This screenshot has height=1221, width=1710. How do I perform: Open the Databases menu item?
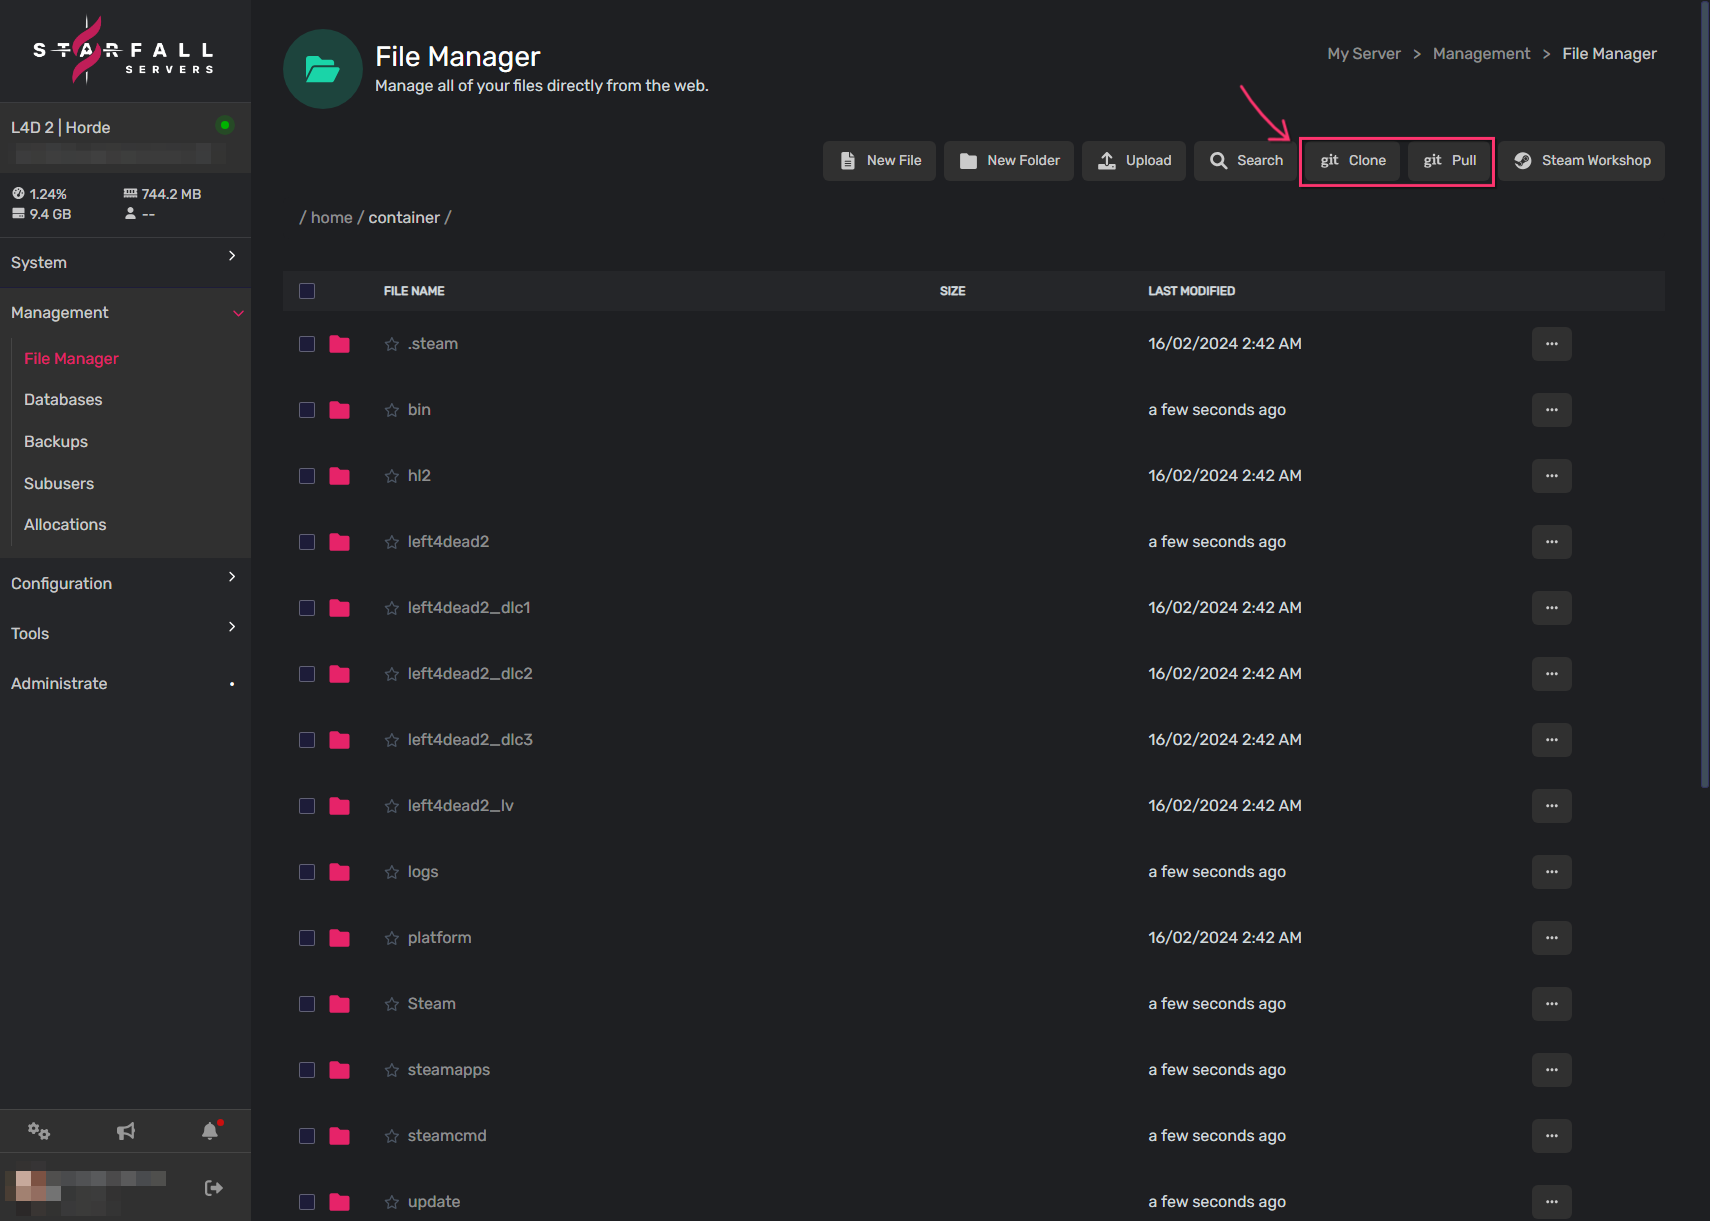[63, 400]
